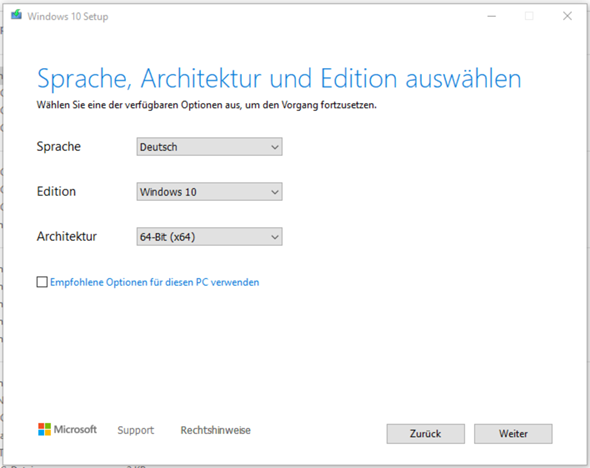This screenshot has width=590, height=468.
Task: Click the Windows 10 Setup title bar icon
Action: pos(16,15)
